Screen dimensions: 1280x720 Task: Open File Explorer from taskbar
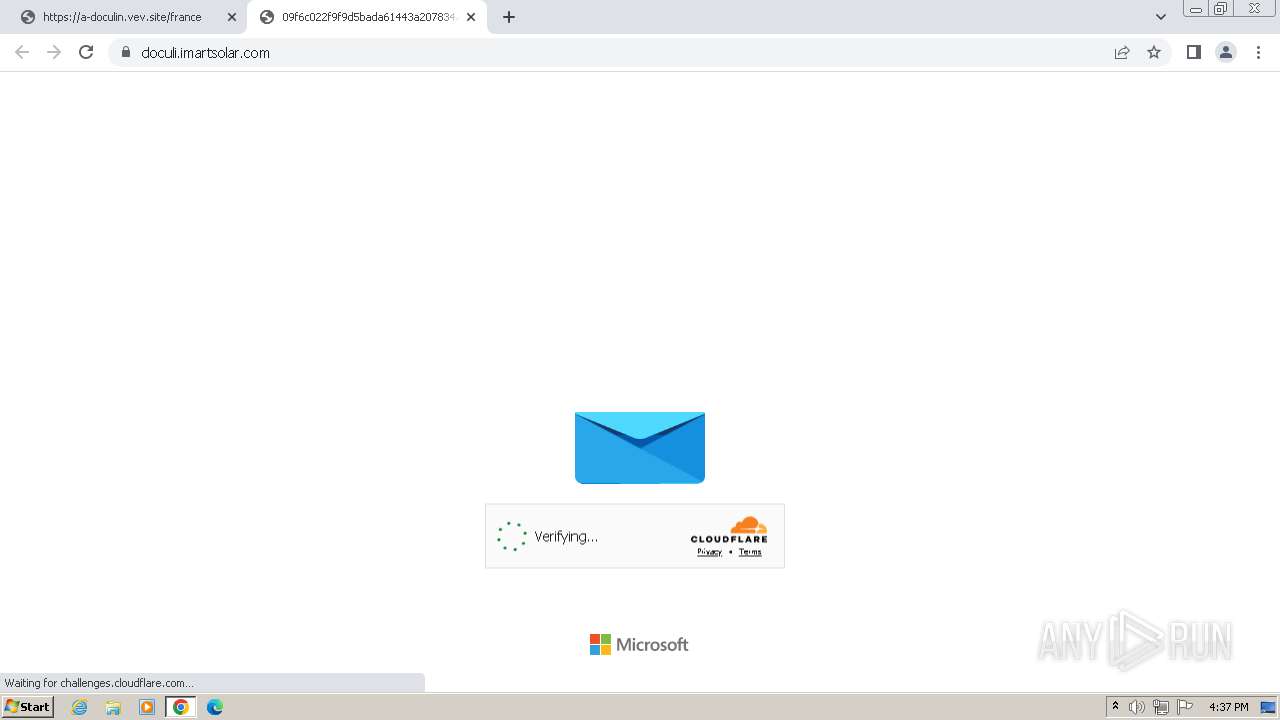113,707
